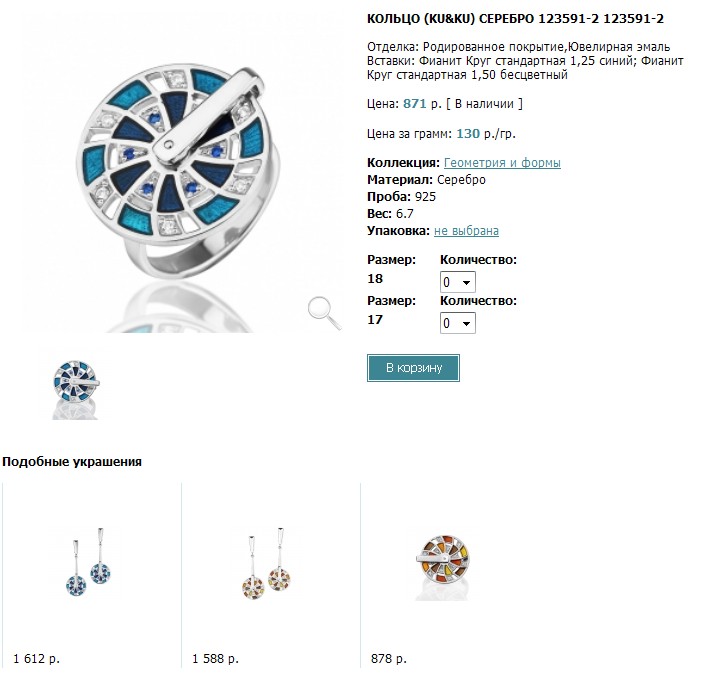The image size is (712, 682).
Task: Click the 130 р./гр. price per gram
Action: coord(486,133)
